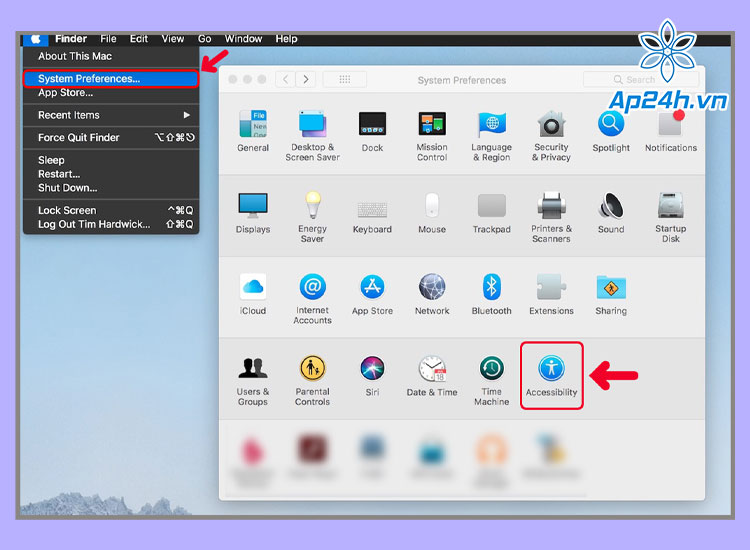
Task: Open Security & Privacy preferences
Action: 551,135
